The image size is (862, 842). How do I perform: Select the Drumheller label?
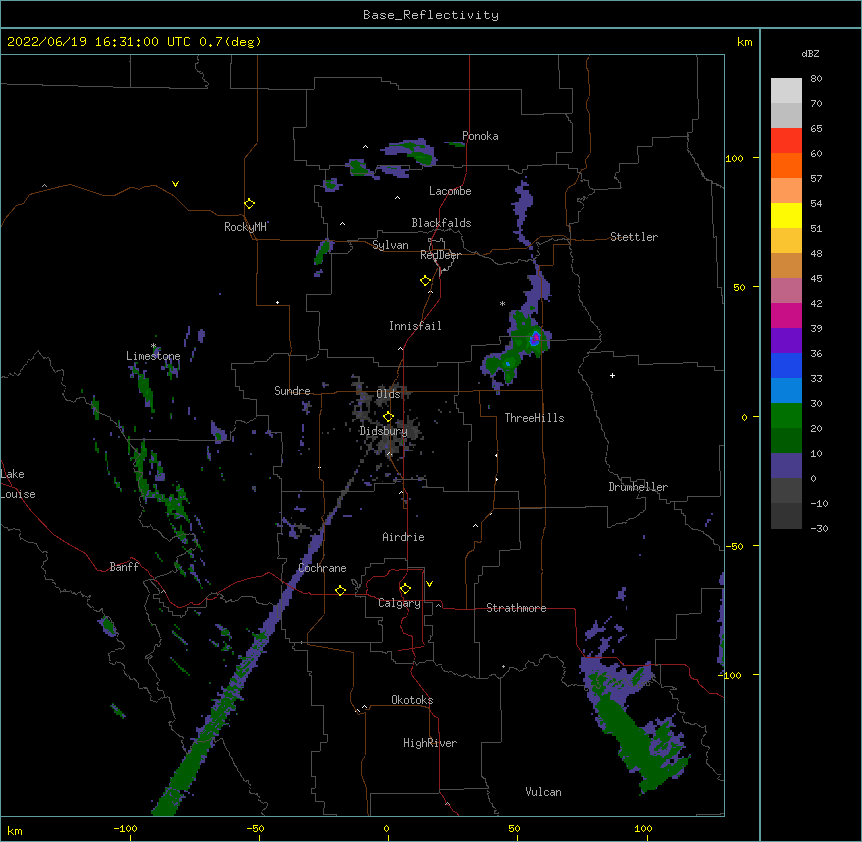(638, 487)
